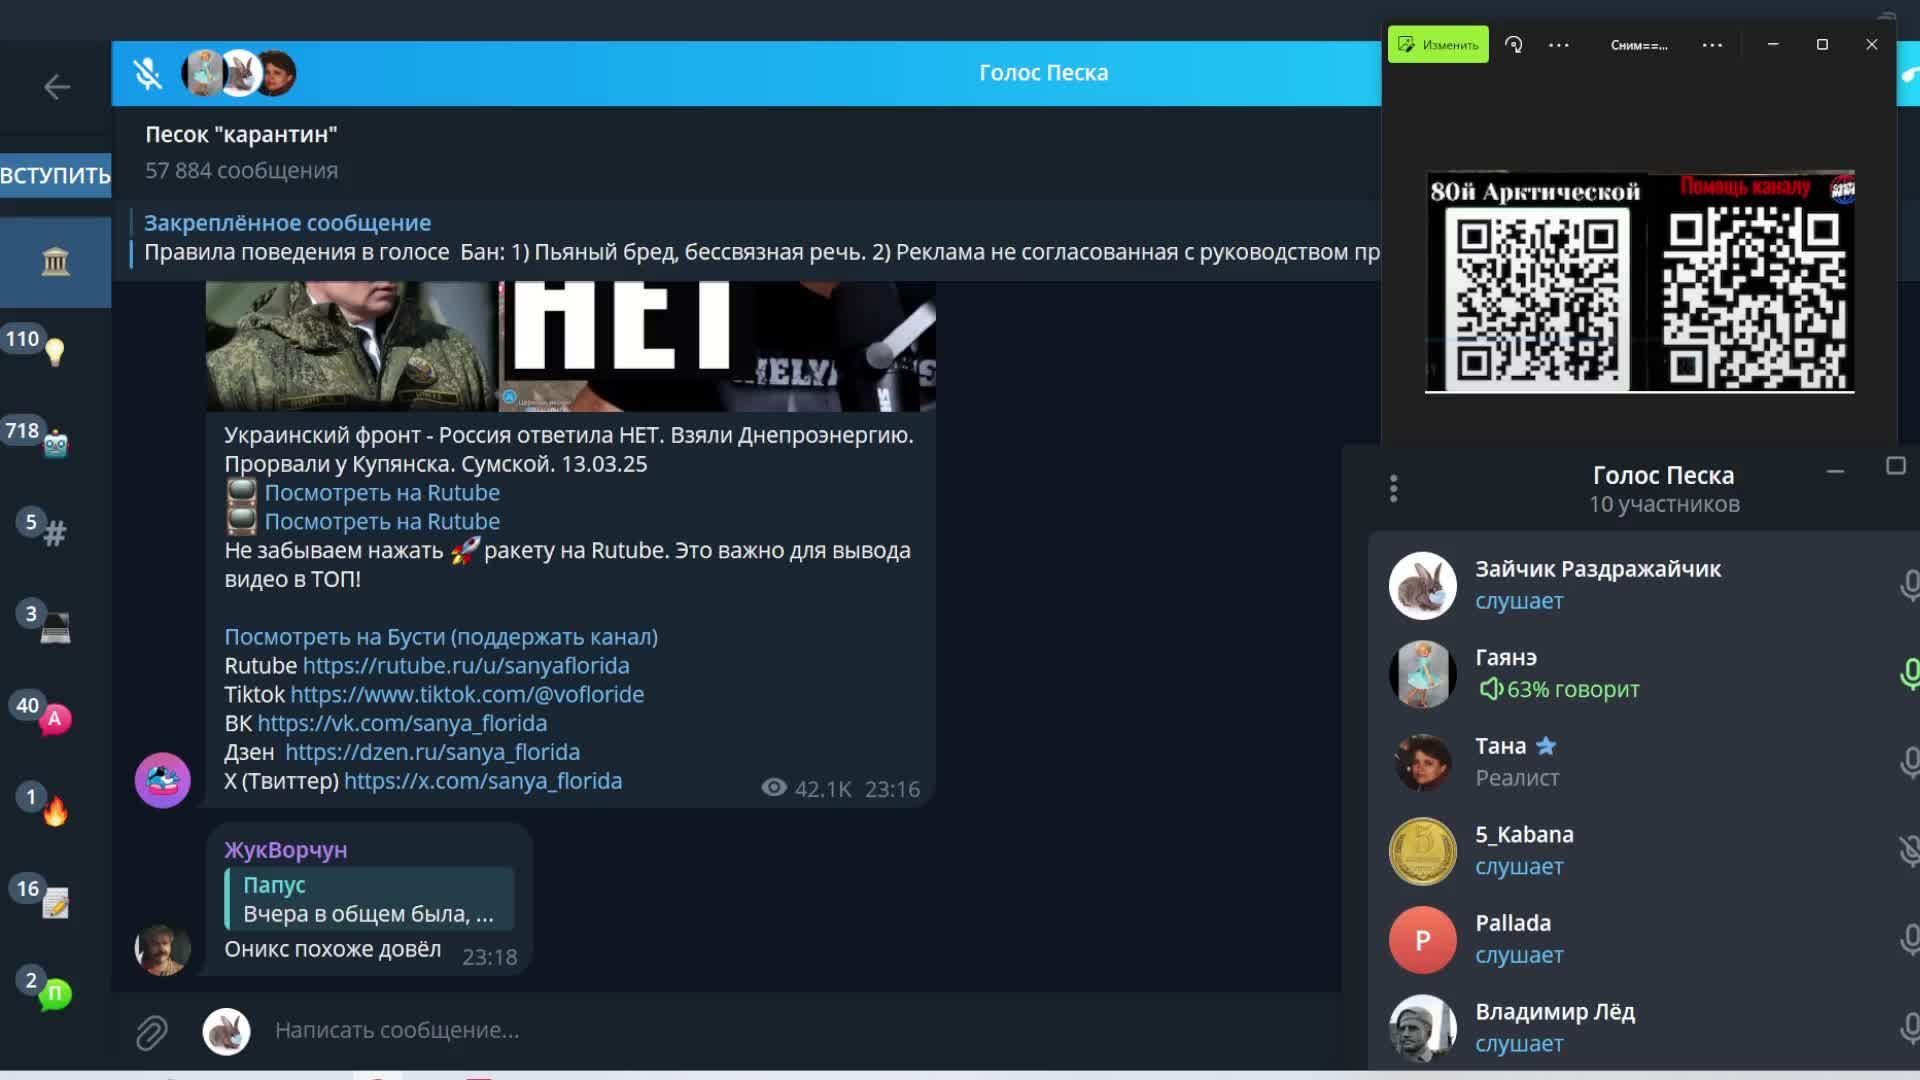
Task: Minimize the Голос Песка voice panel
Action: (x=1835, y=470)
